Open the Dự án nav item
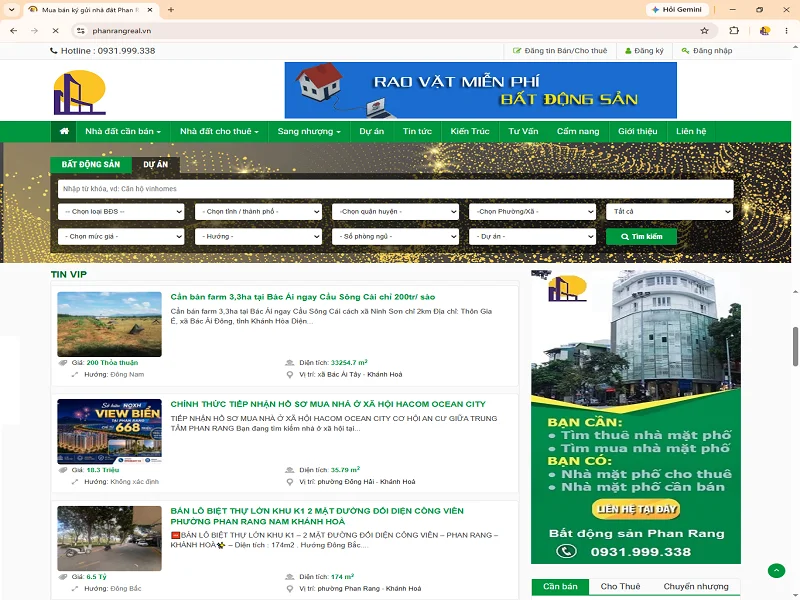 tap(371, 132)
